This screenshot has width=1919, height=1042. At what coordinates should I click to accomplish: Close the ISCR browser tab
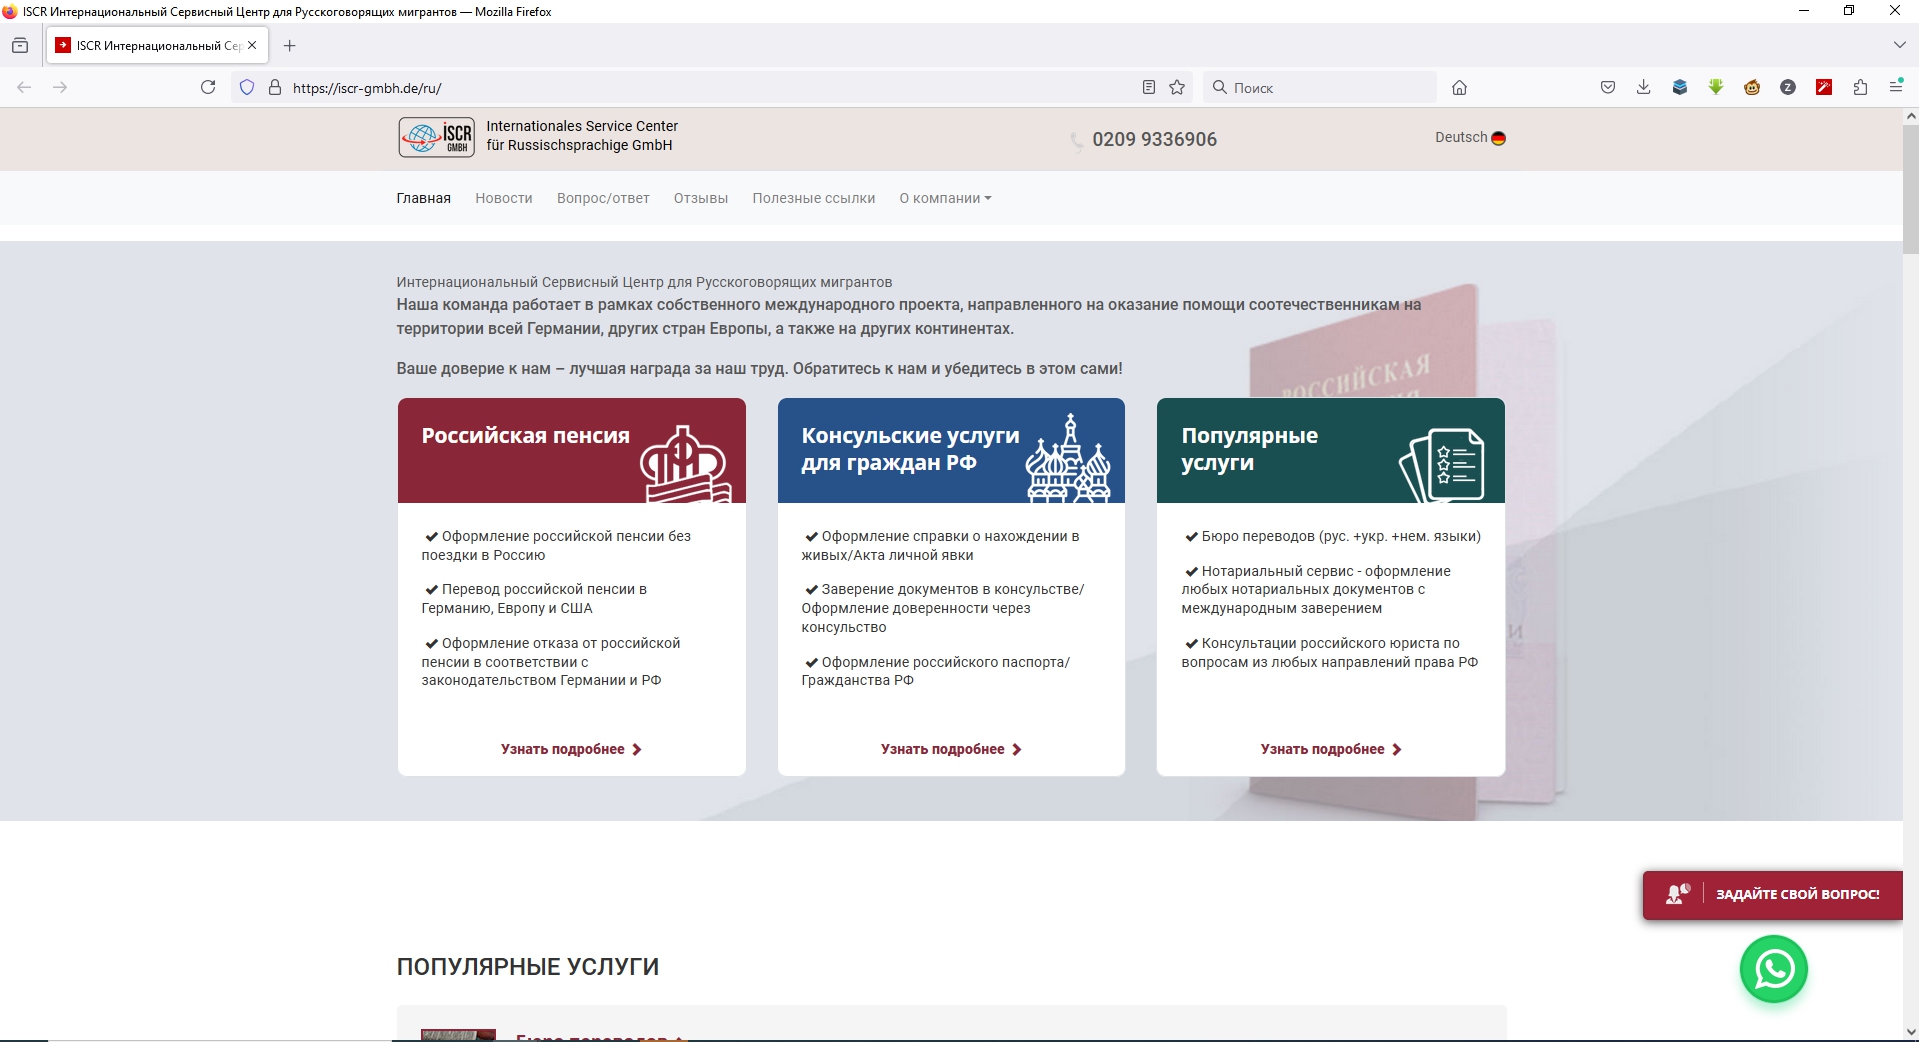(x=252, y=45)
